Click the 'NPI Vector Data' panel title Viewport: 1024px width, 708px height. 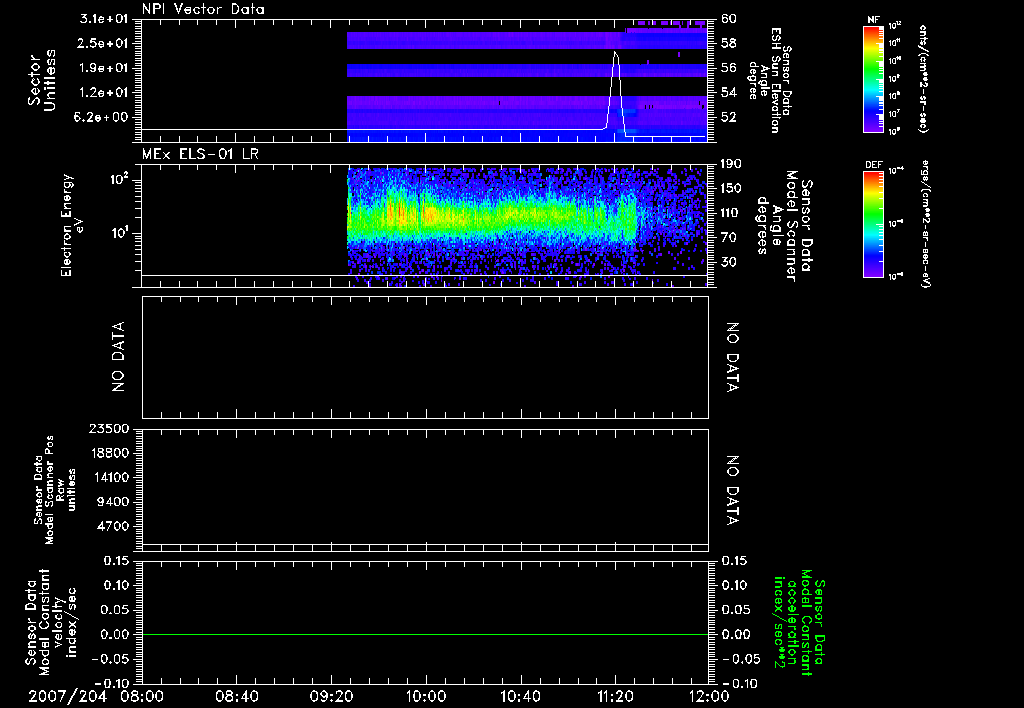(x=203, y=9)
